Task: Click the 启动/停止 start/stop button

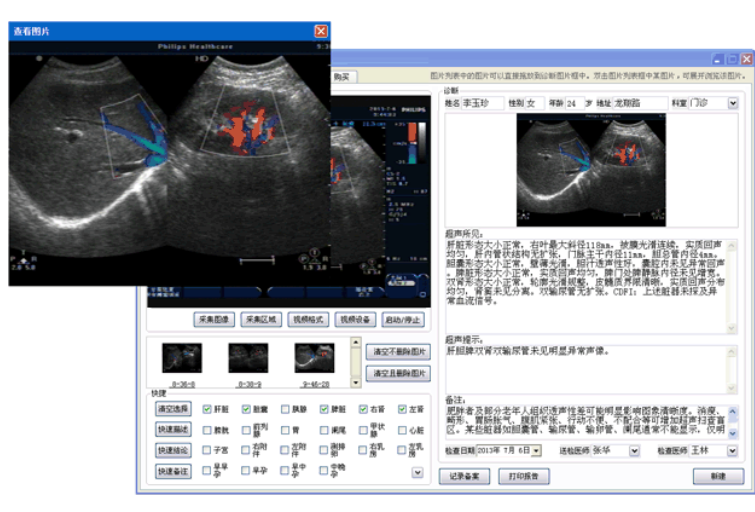Action: pos(403,320)
